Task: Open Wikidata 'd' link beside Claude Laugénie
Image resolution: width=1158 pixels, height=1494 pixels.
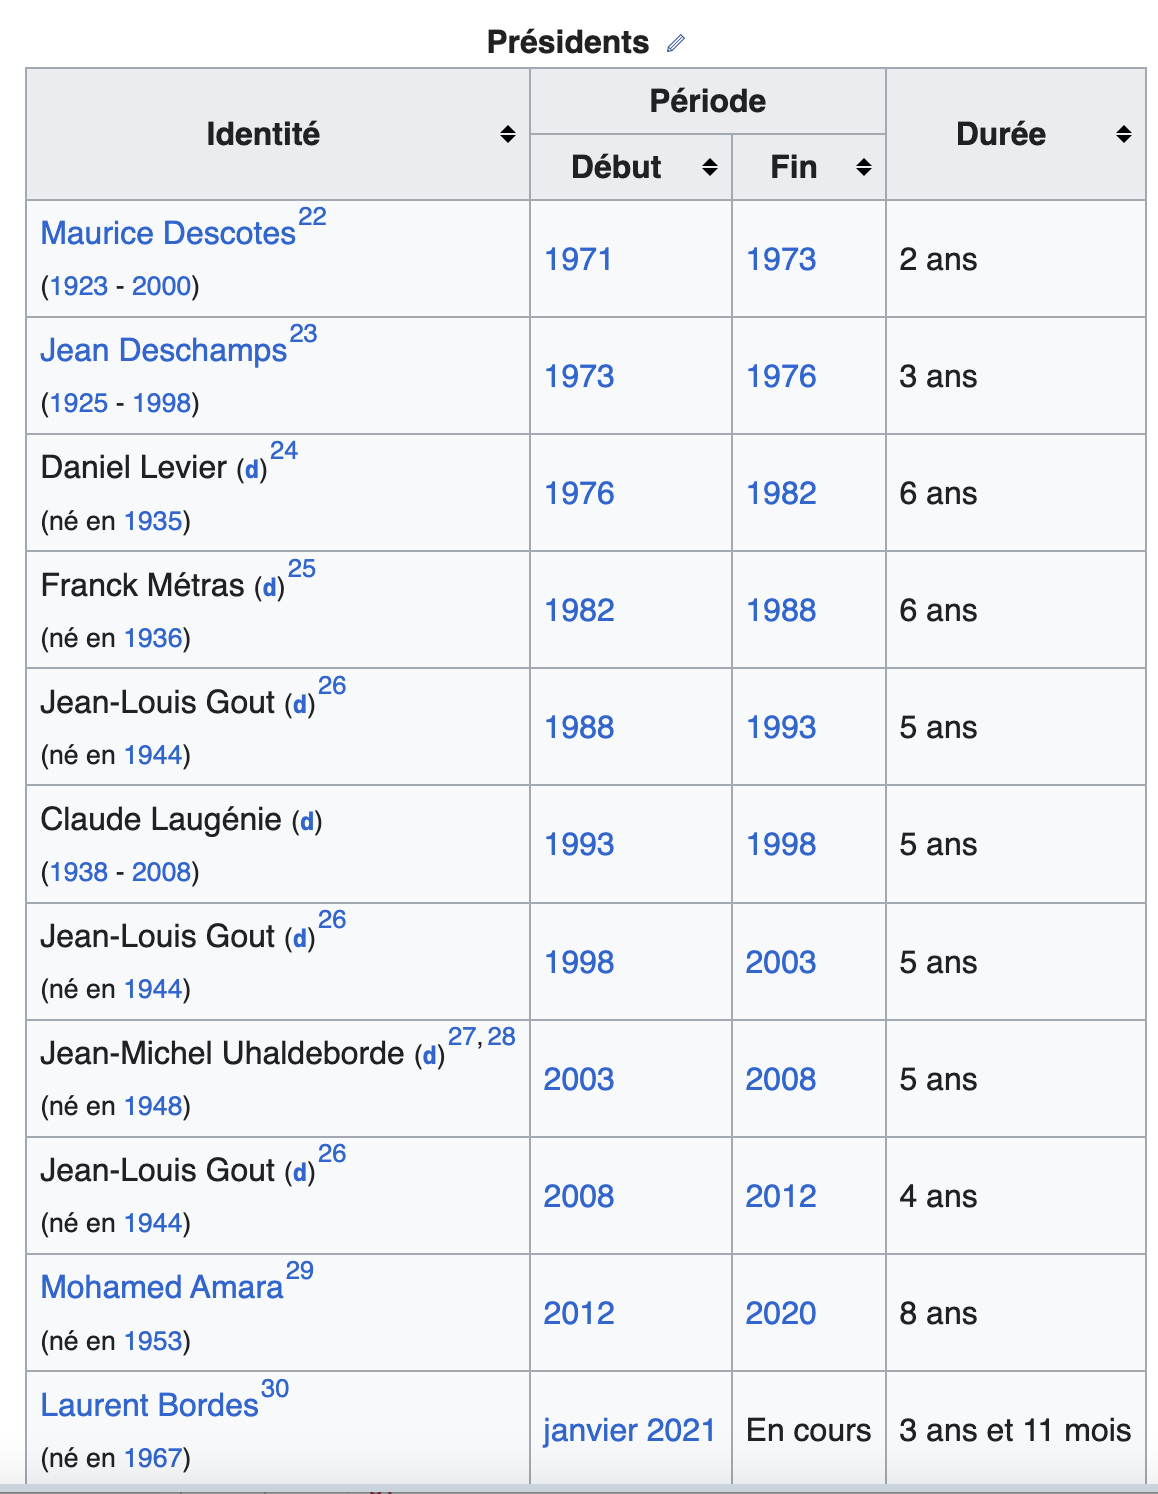Action: click(x=307, y=822)
